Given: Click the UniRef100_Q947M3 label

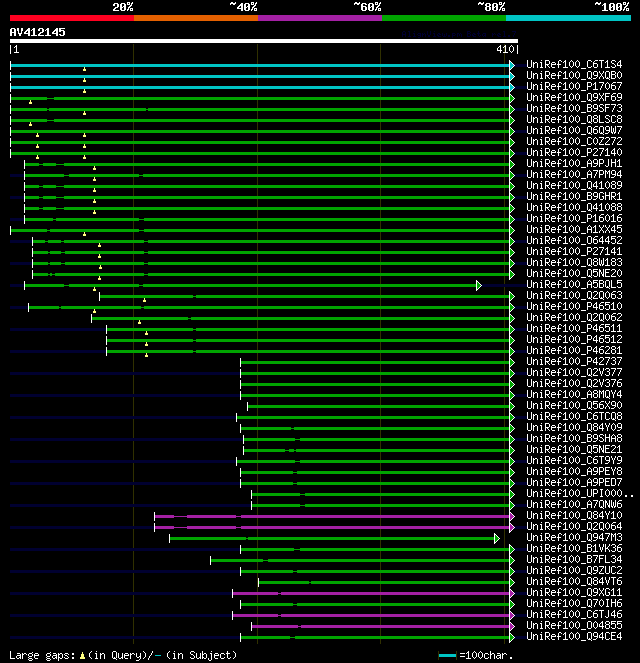Looking at the screenshot, I should point(574,537).
